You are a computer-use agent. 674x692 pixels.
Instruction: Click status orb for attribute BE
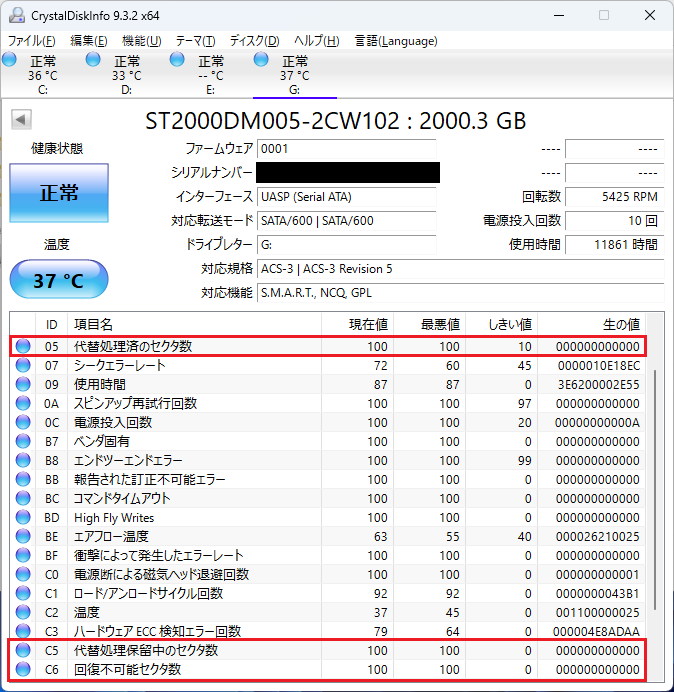23,536
